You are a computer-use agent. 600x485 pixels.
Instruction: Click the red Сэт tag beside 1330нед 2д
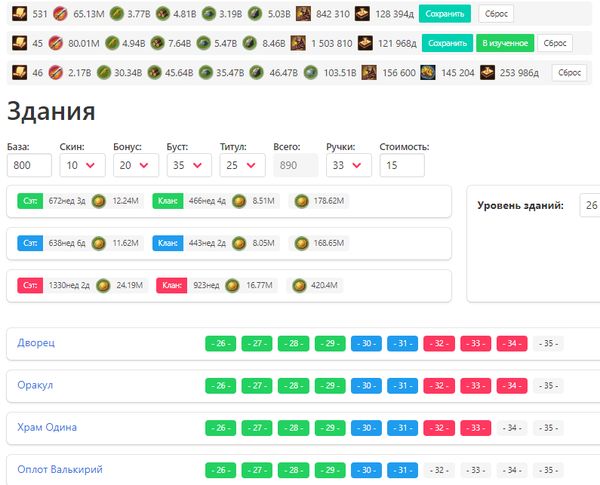[x=30, y=286]
